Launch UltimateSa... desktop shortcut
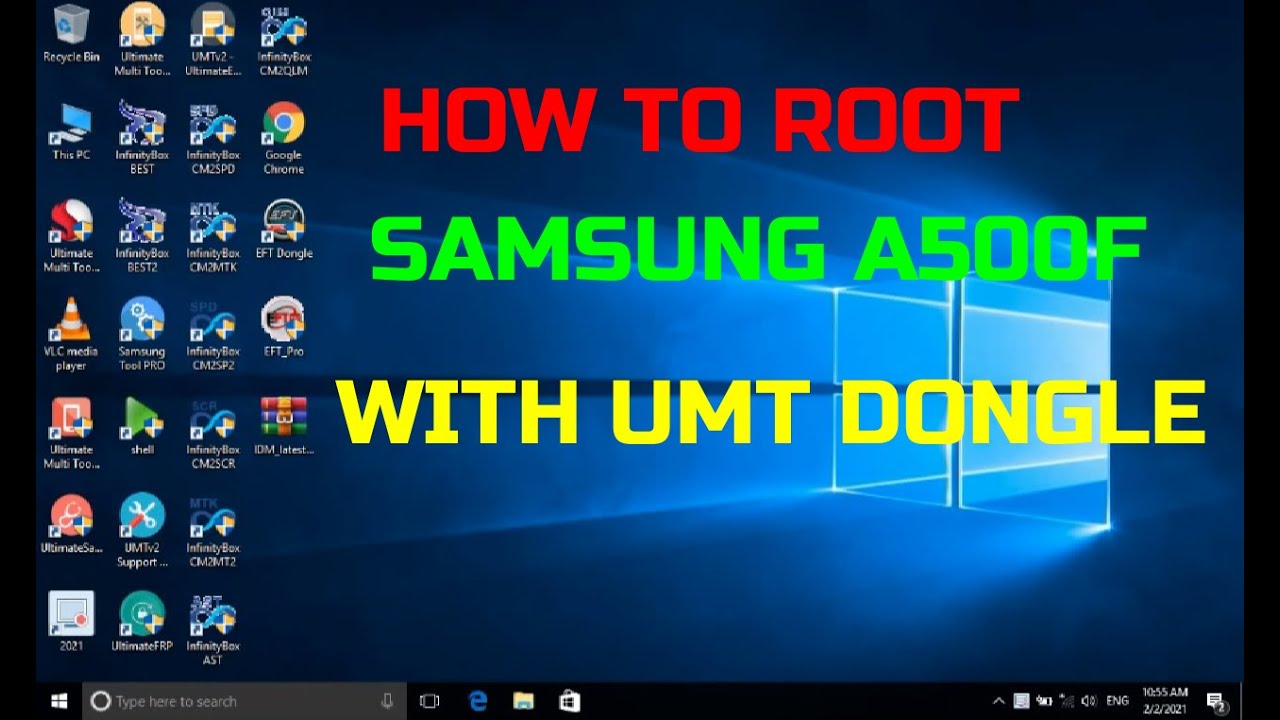Image resolution: width=1280 pixels, height=720 pixels. [x=71, y=523]
